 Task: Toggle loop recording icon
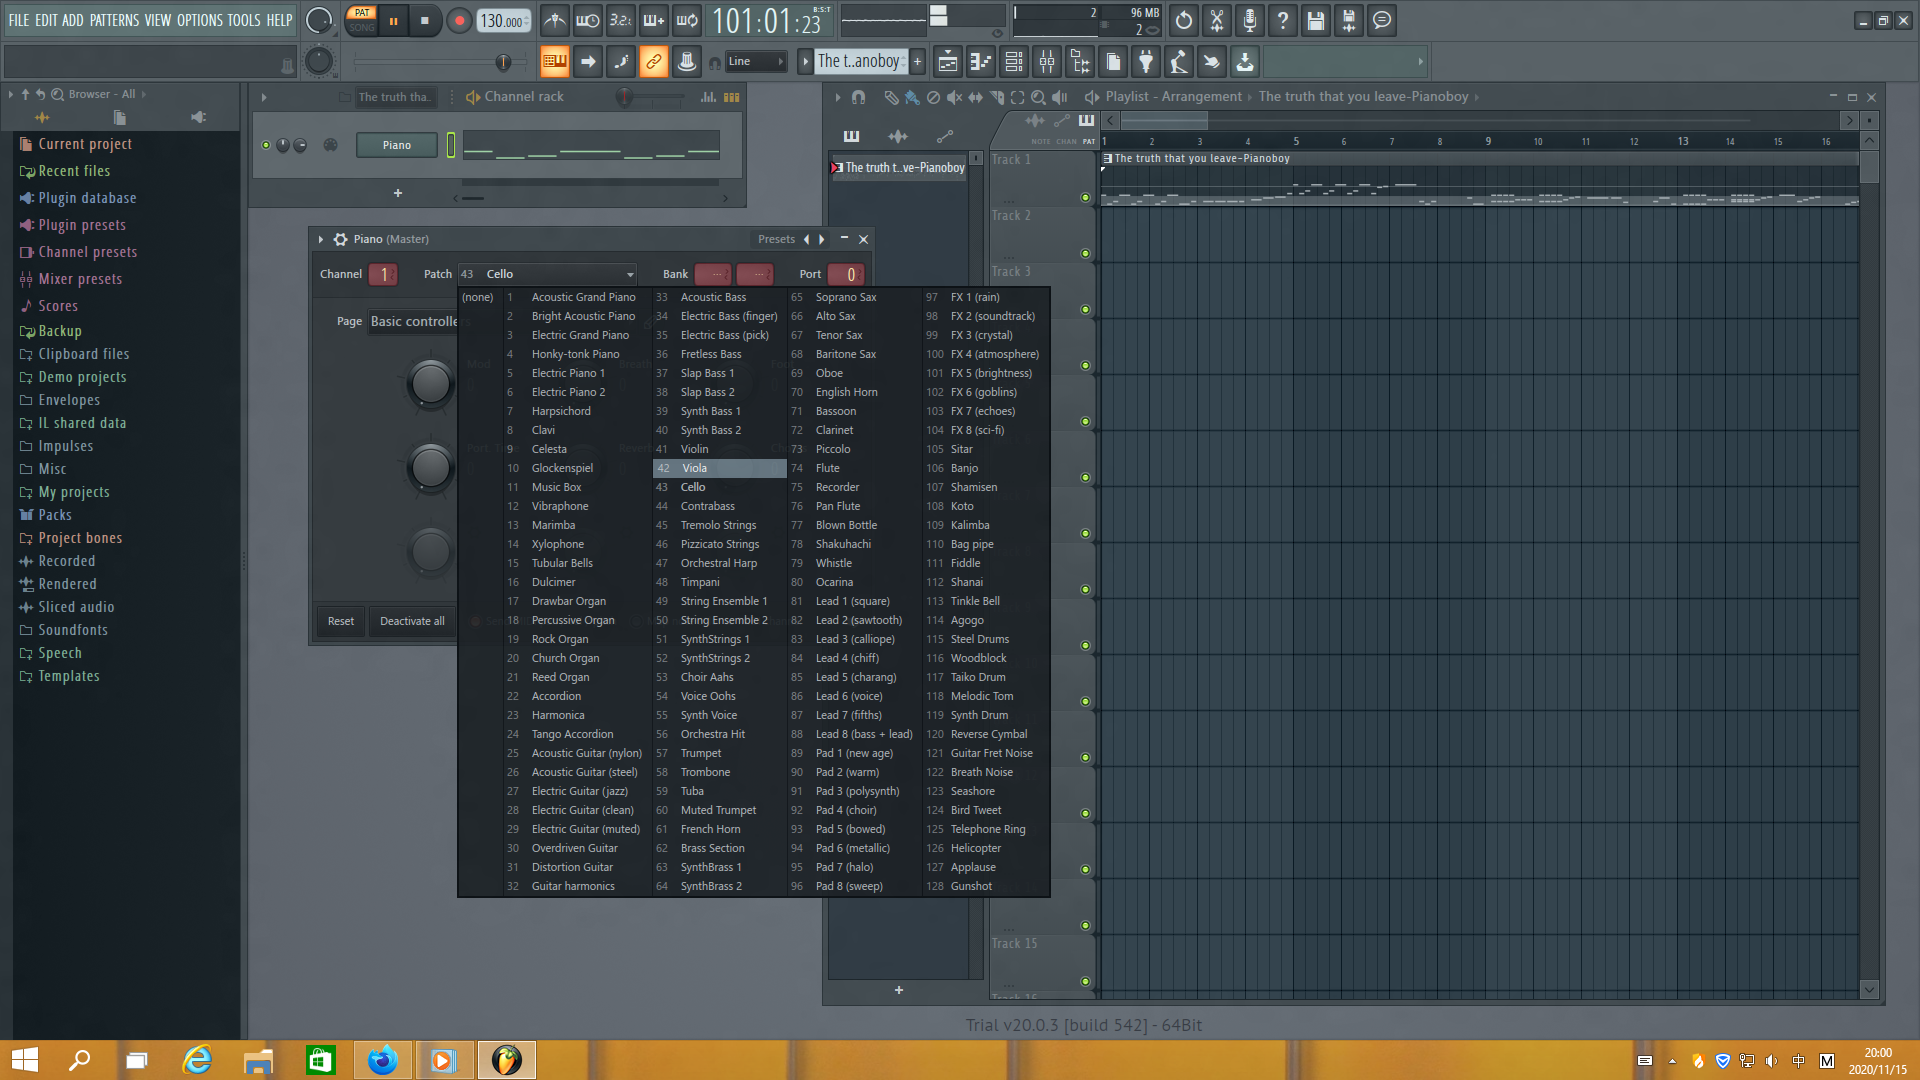[687, 20]
